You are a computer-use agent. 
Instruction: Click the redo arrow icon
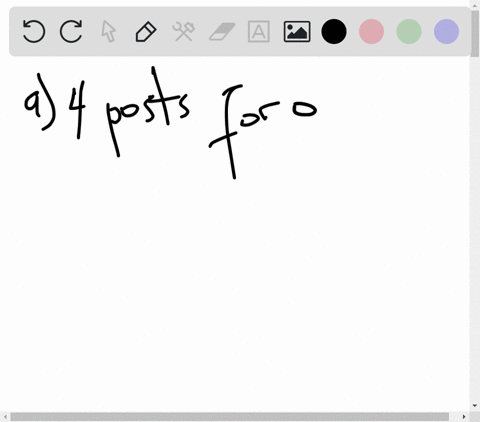coord(71,31)
